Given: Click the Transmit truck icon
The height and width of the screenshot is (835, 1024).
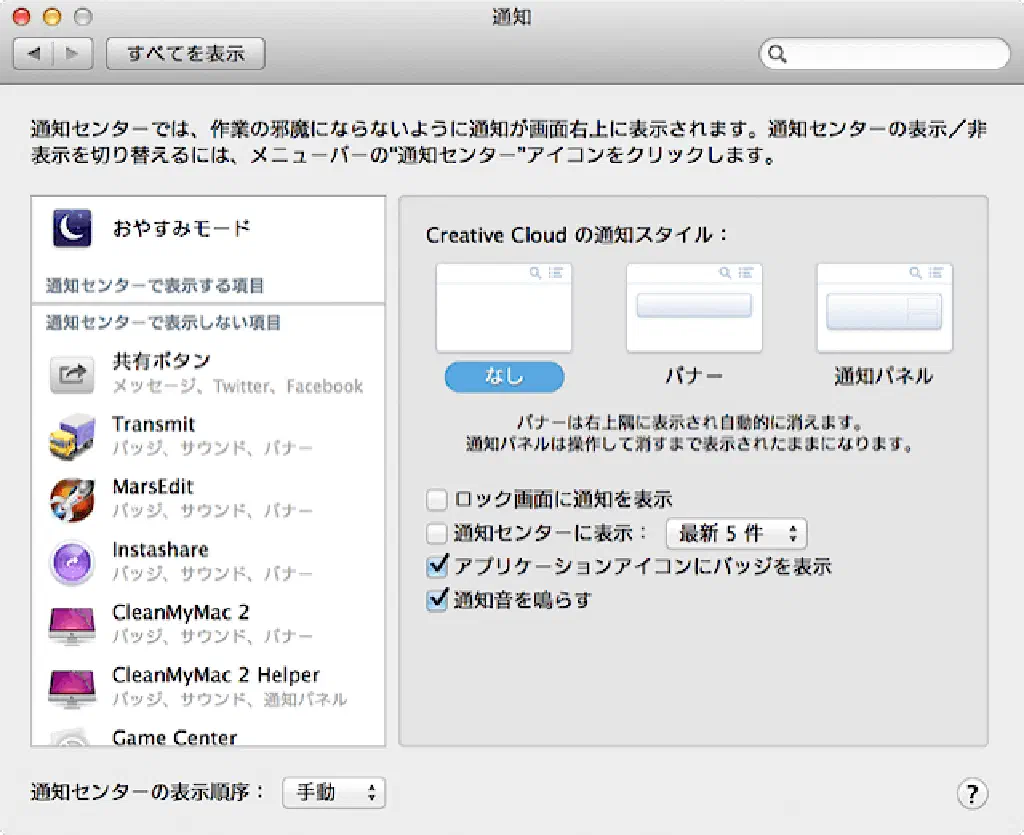Looking at the screenshot, I should [x=72, y=436].
